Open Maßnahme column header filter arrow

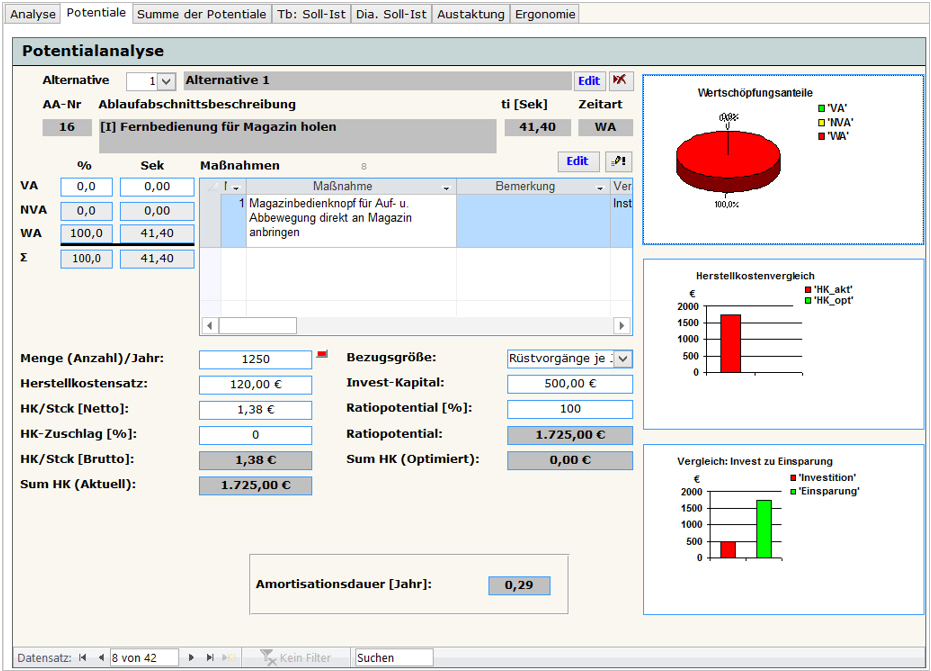446,188
